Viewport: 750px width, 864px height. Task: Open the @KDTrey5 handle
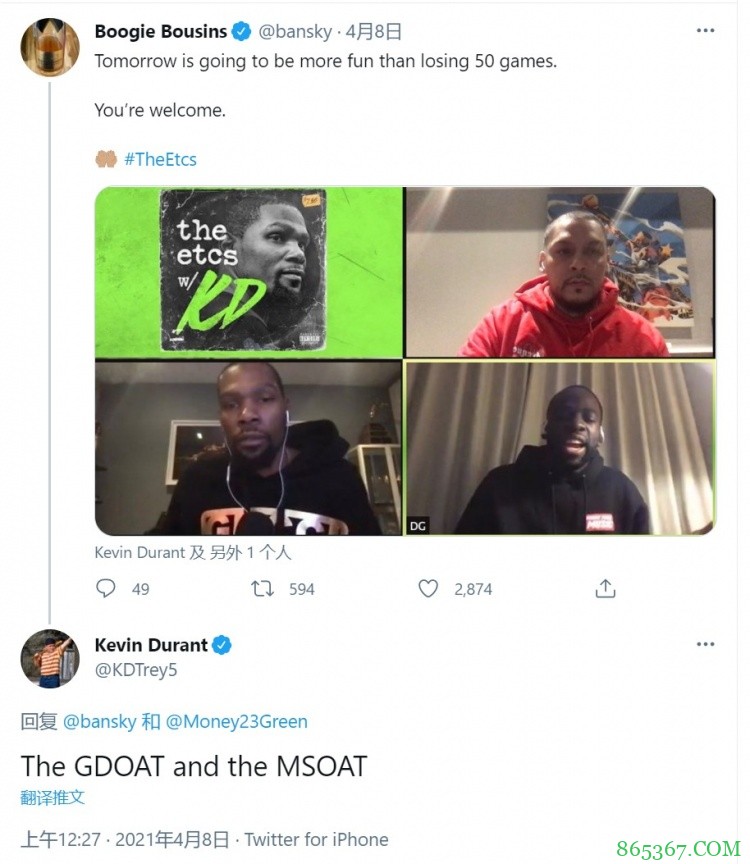coord(136,669)
